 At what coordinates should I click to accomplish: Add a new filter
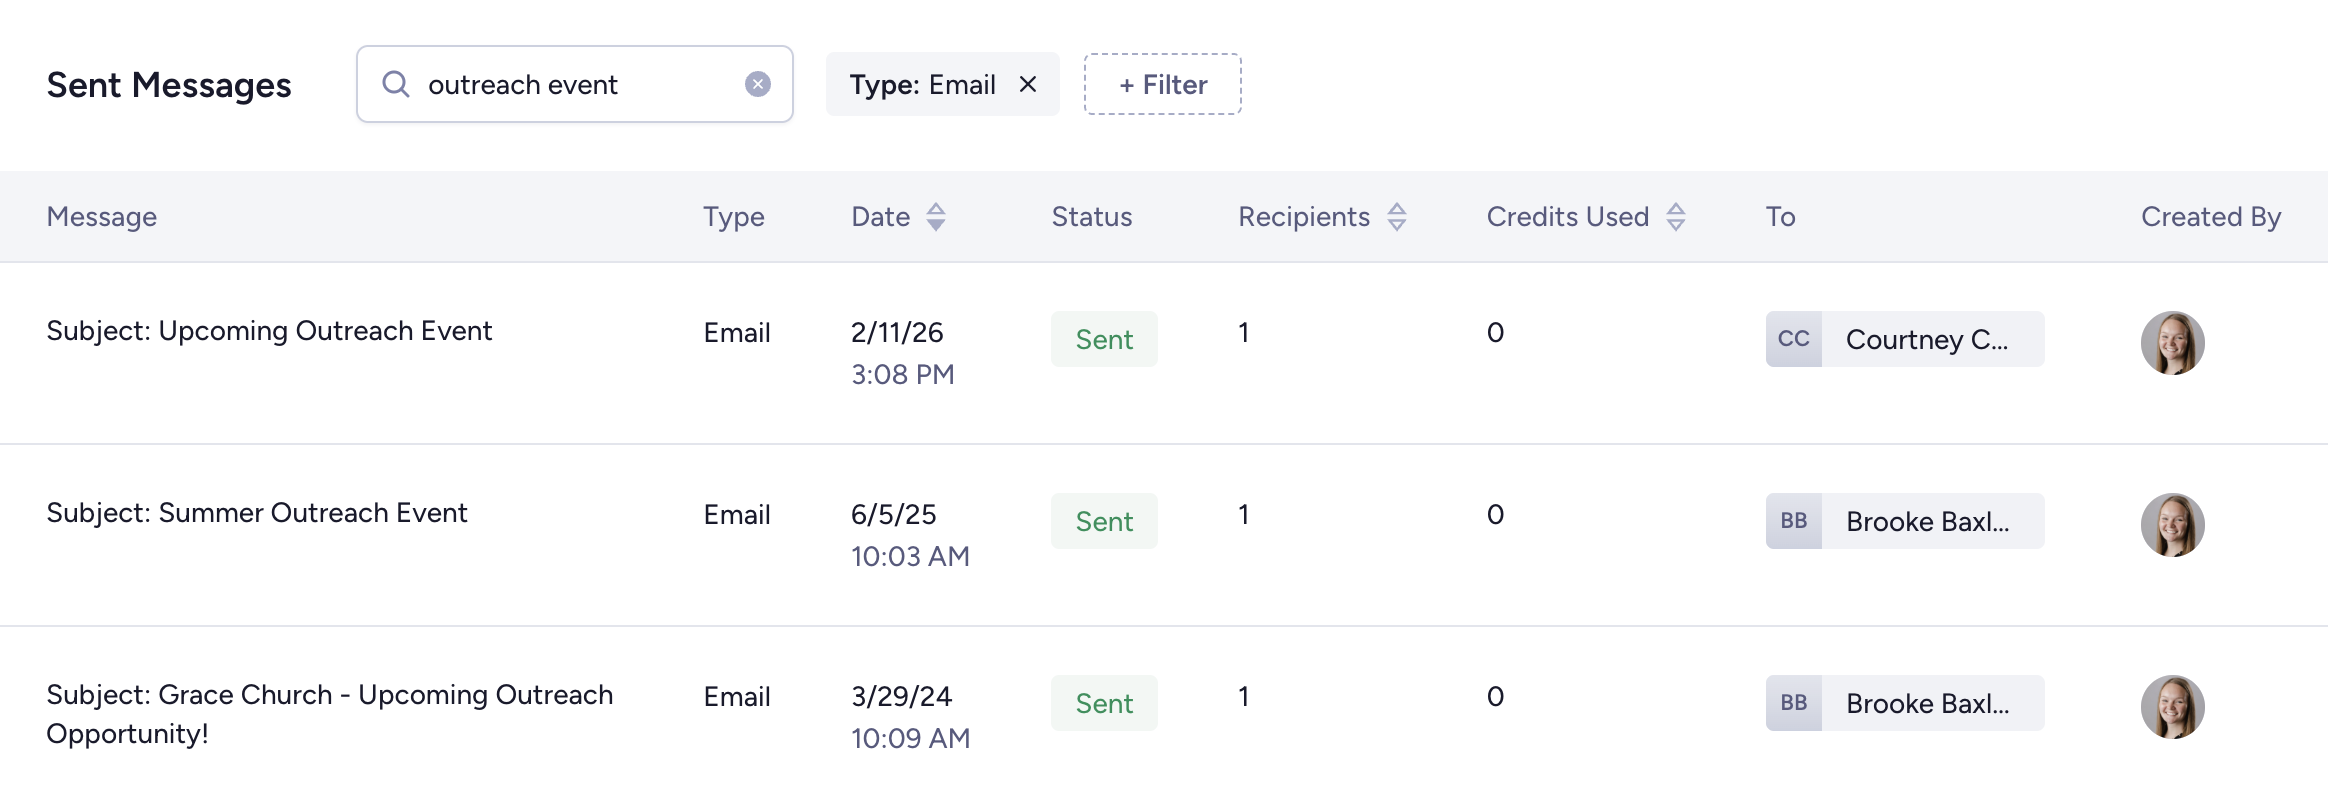1162,84
